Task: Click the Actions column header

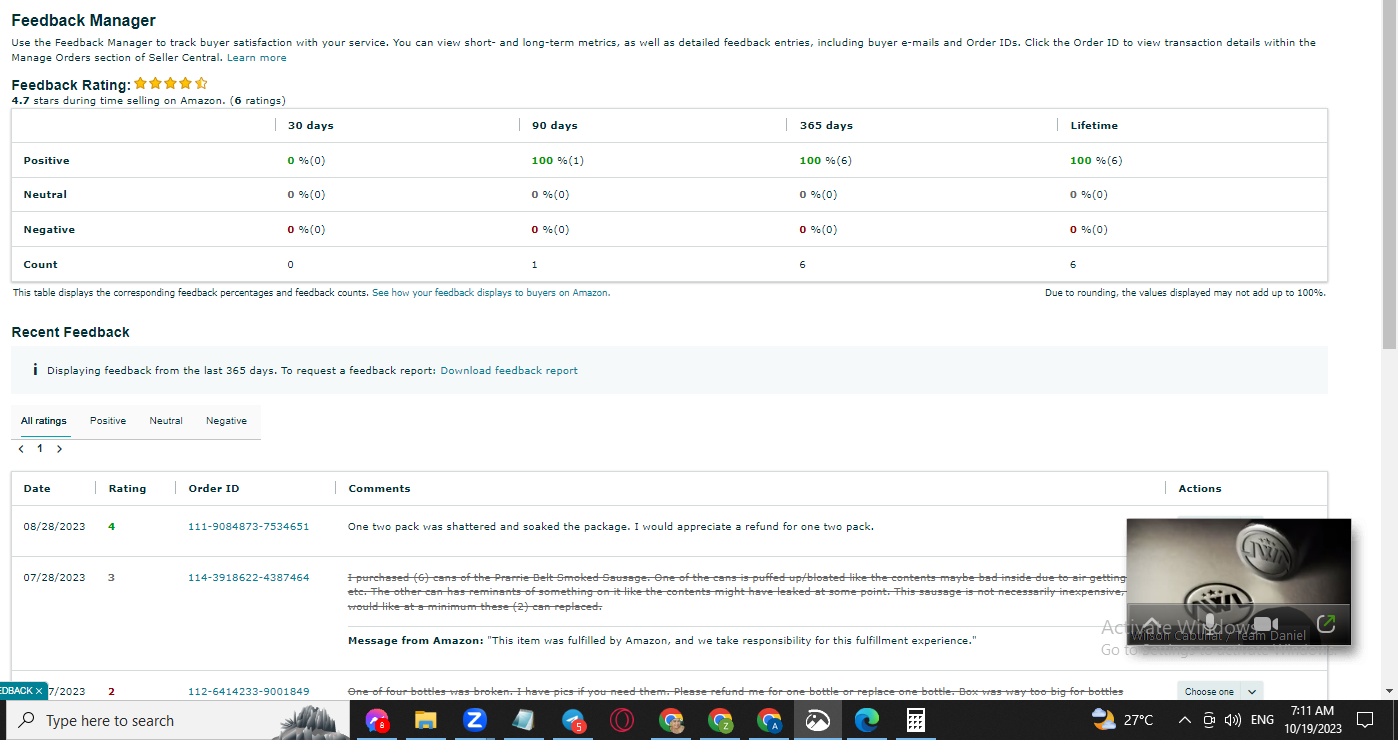Action: tap(1200, 489)
